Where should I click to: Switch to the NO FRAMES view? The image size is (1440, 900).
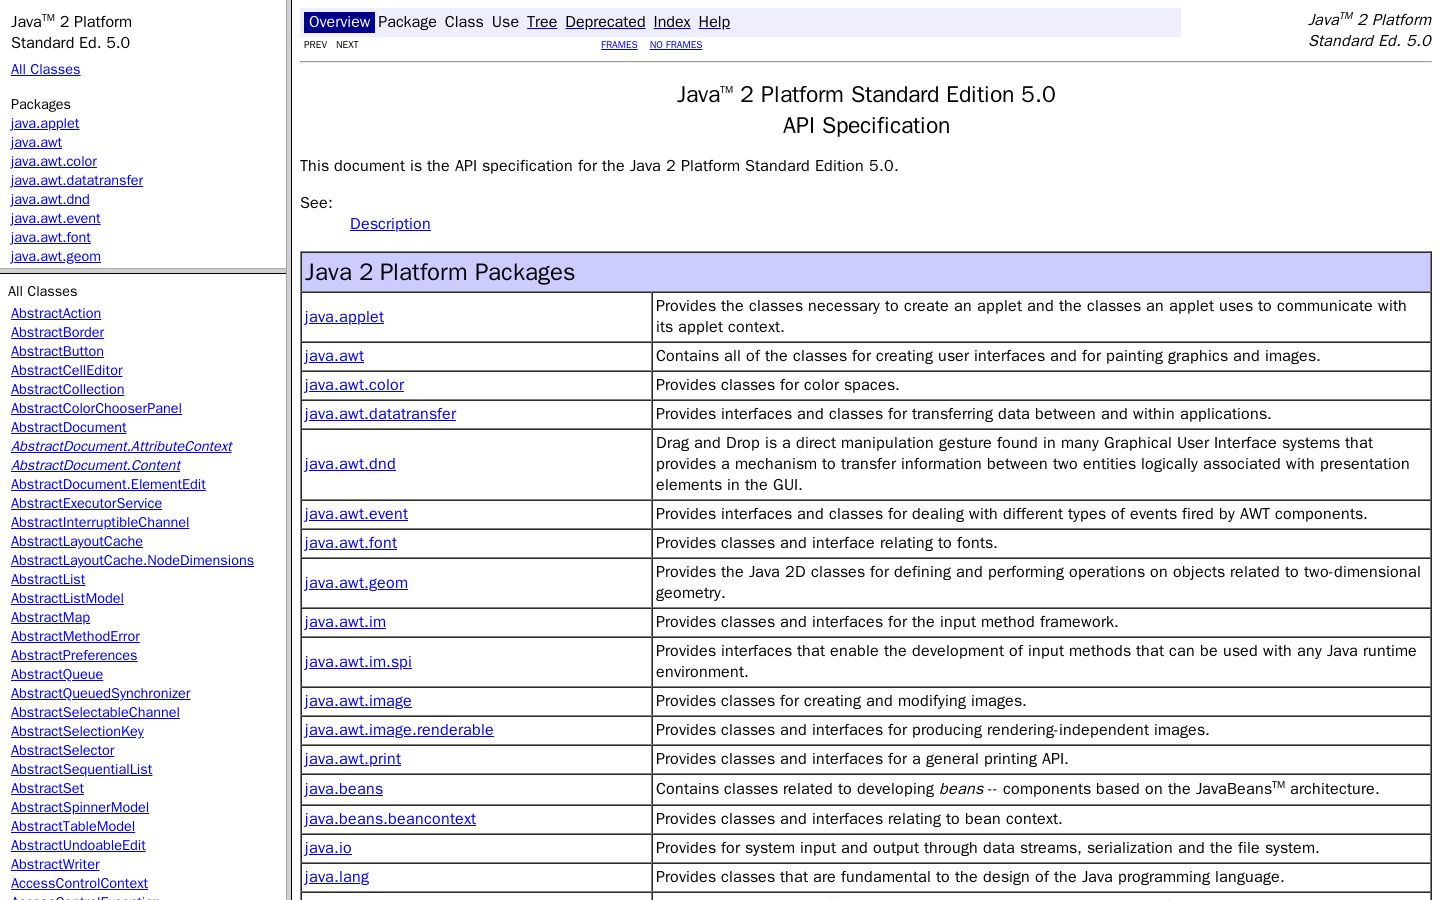676,45
